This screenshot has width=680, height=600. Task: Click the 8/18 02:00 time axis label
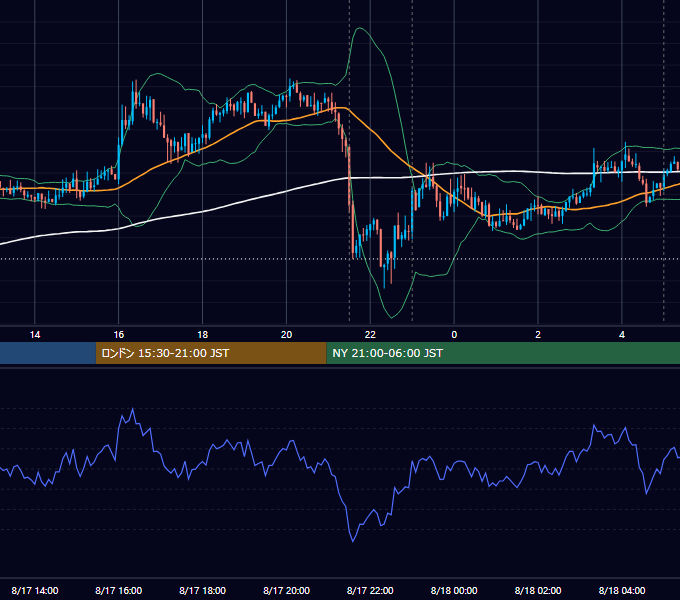coord(538,590)
